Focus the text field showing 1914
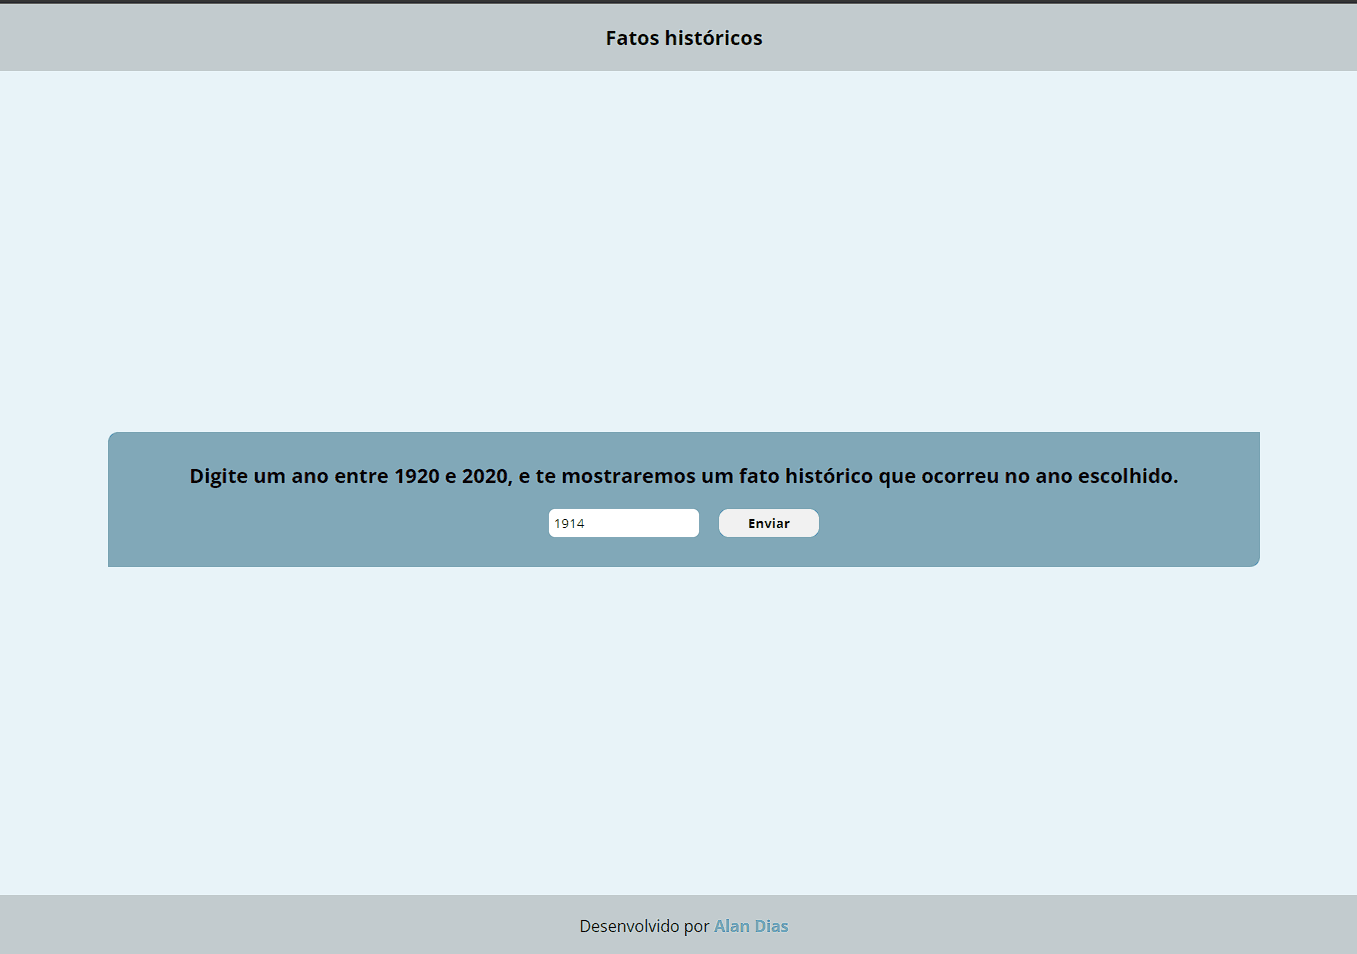 coord(623,522)
